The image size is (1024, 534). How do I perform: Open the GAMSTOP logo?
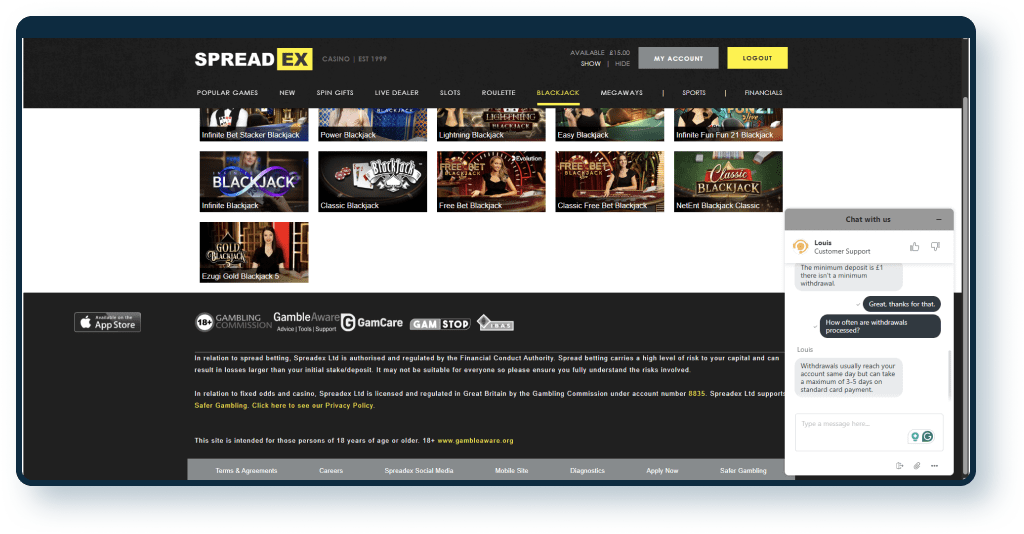coord(440,324)
